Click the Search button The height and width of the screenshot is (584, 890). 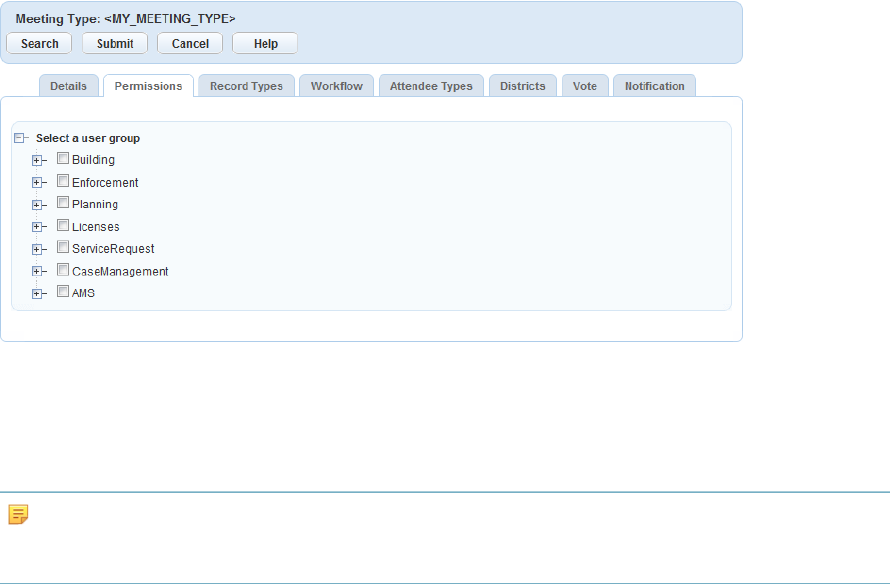point(39,44)
